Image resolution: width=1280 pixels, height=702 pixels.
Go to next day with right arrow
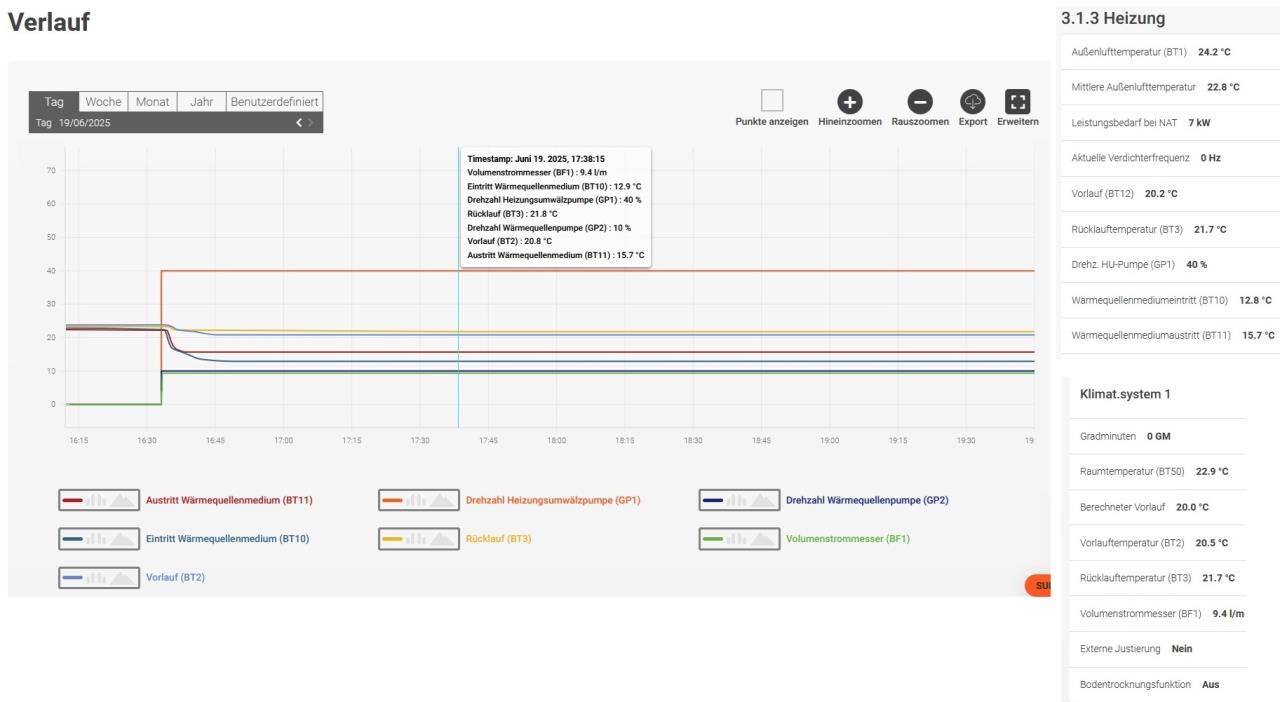point(311,123)
